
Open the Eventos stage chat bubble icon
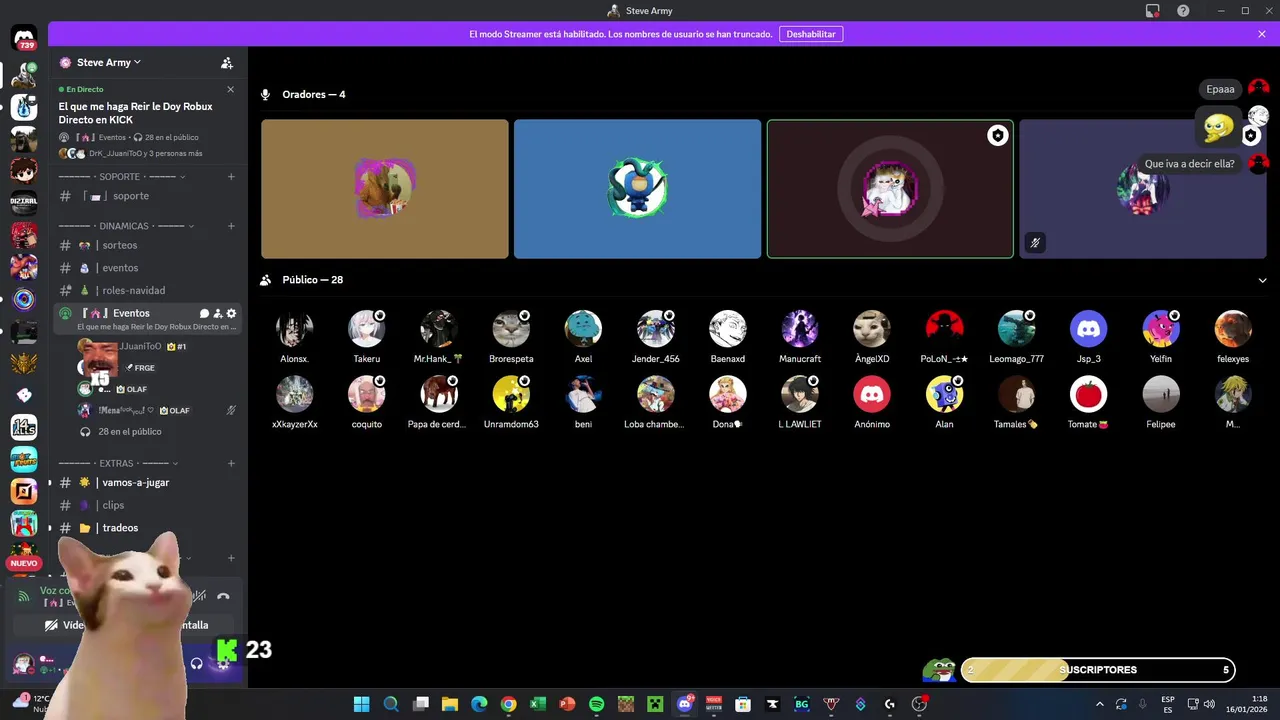tap(204, 314)
